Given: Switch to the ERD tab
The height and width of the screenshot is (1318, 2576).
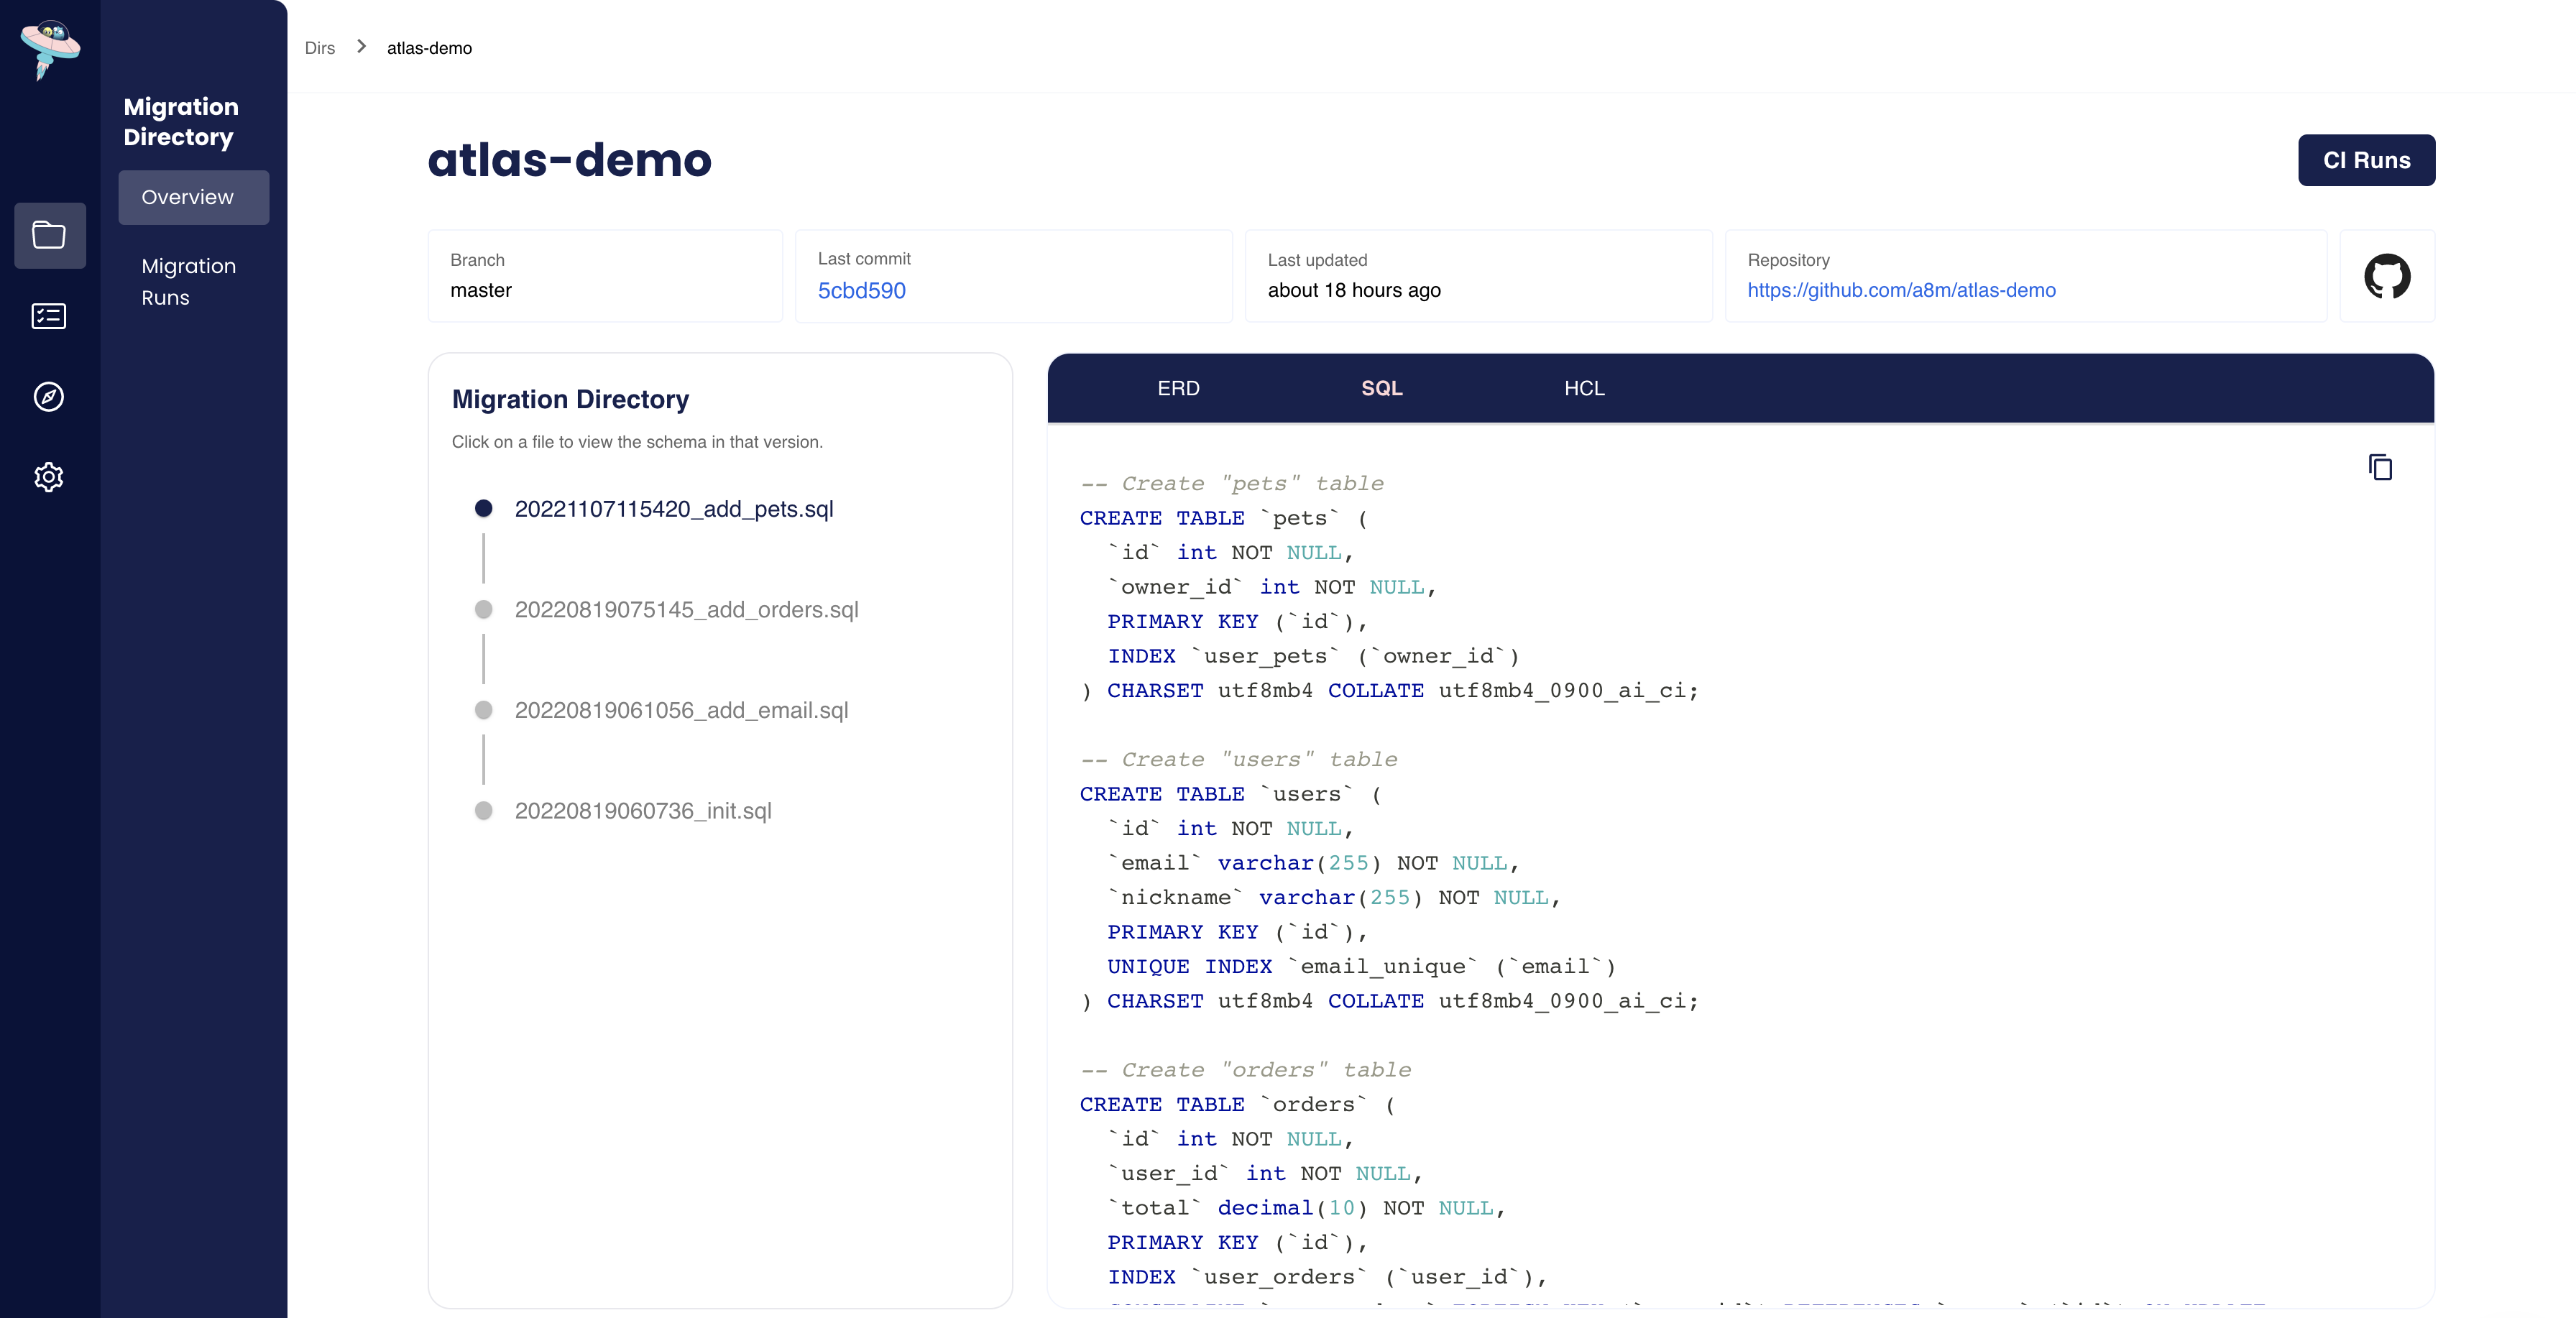Looking at the screenshot, I should click(1178, 388).
